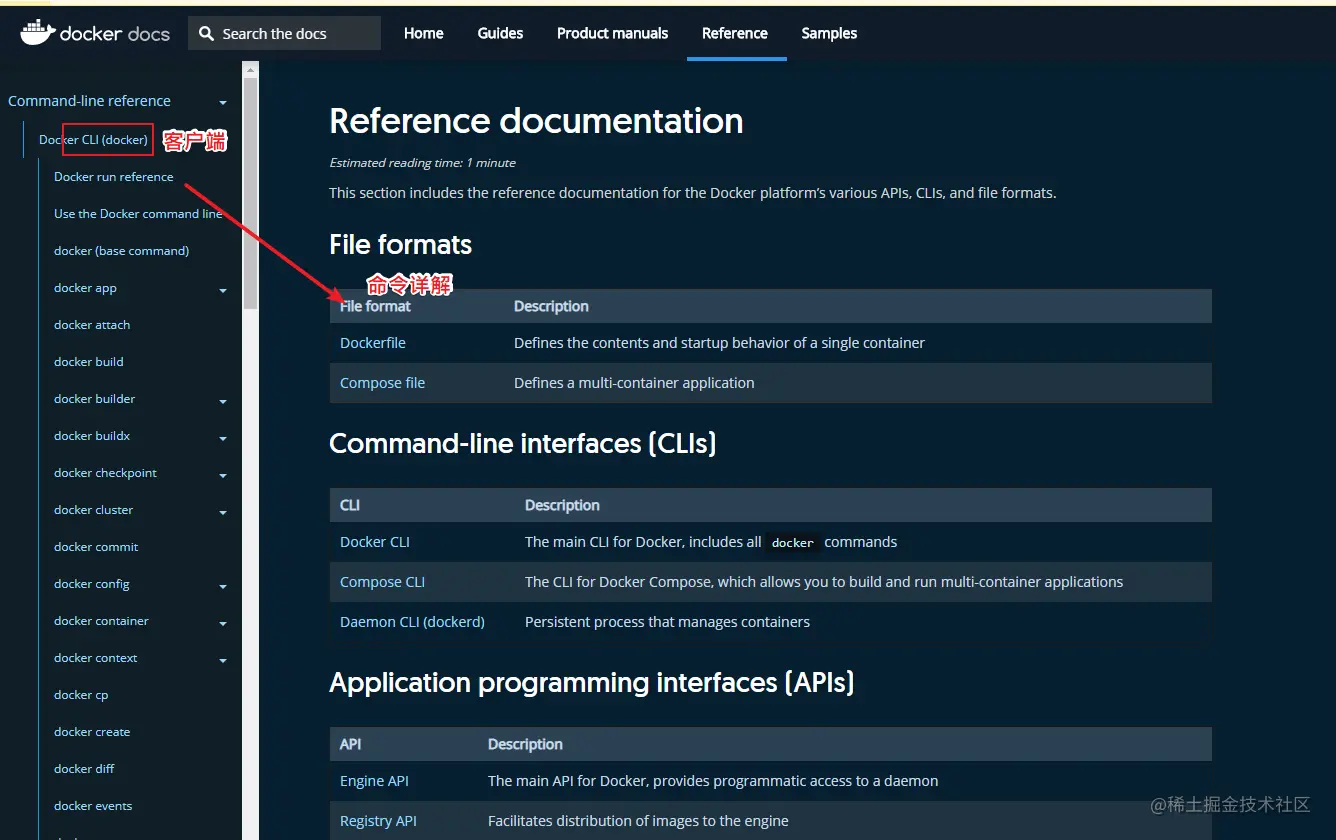Open the Compose file link
The height and width of the screenshot is (840, 1336).
point(382,383)
